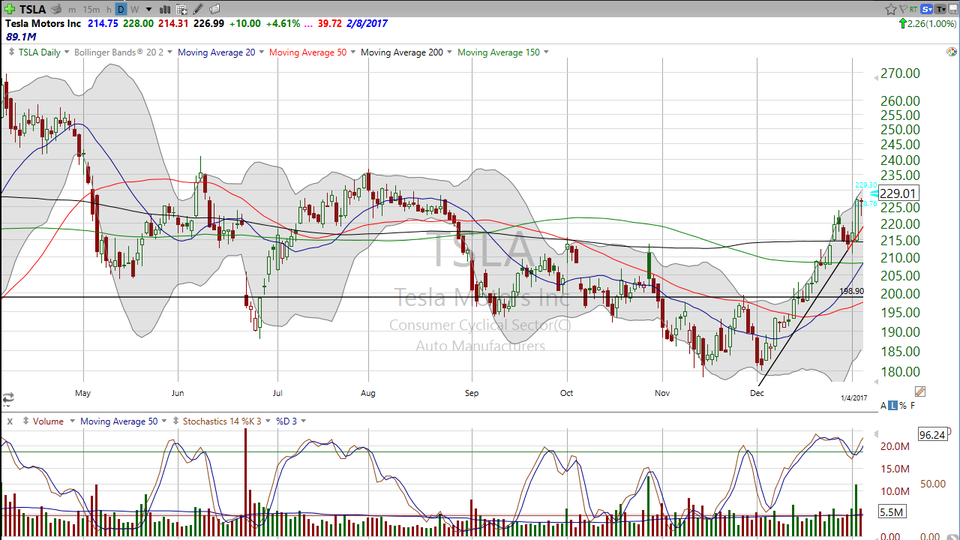The width and height of the screenshot is (960, 540).
Task: Click the RT real-time indicator
Action: pos(913,9)
